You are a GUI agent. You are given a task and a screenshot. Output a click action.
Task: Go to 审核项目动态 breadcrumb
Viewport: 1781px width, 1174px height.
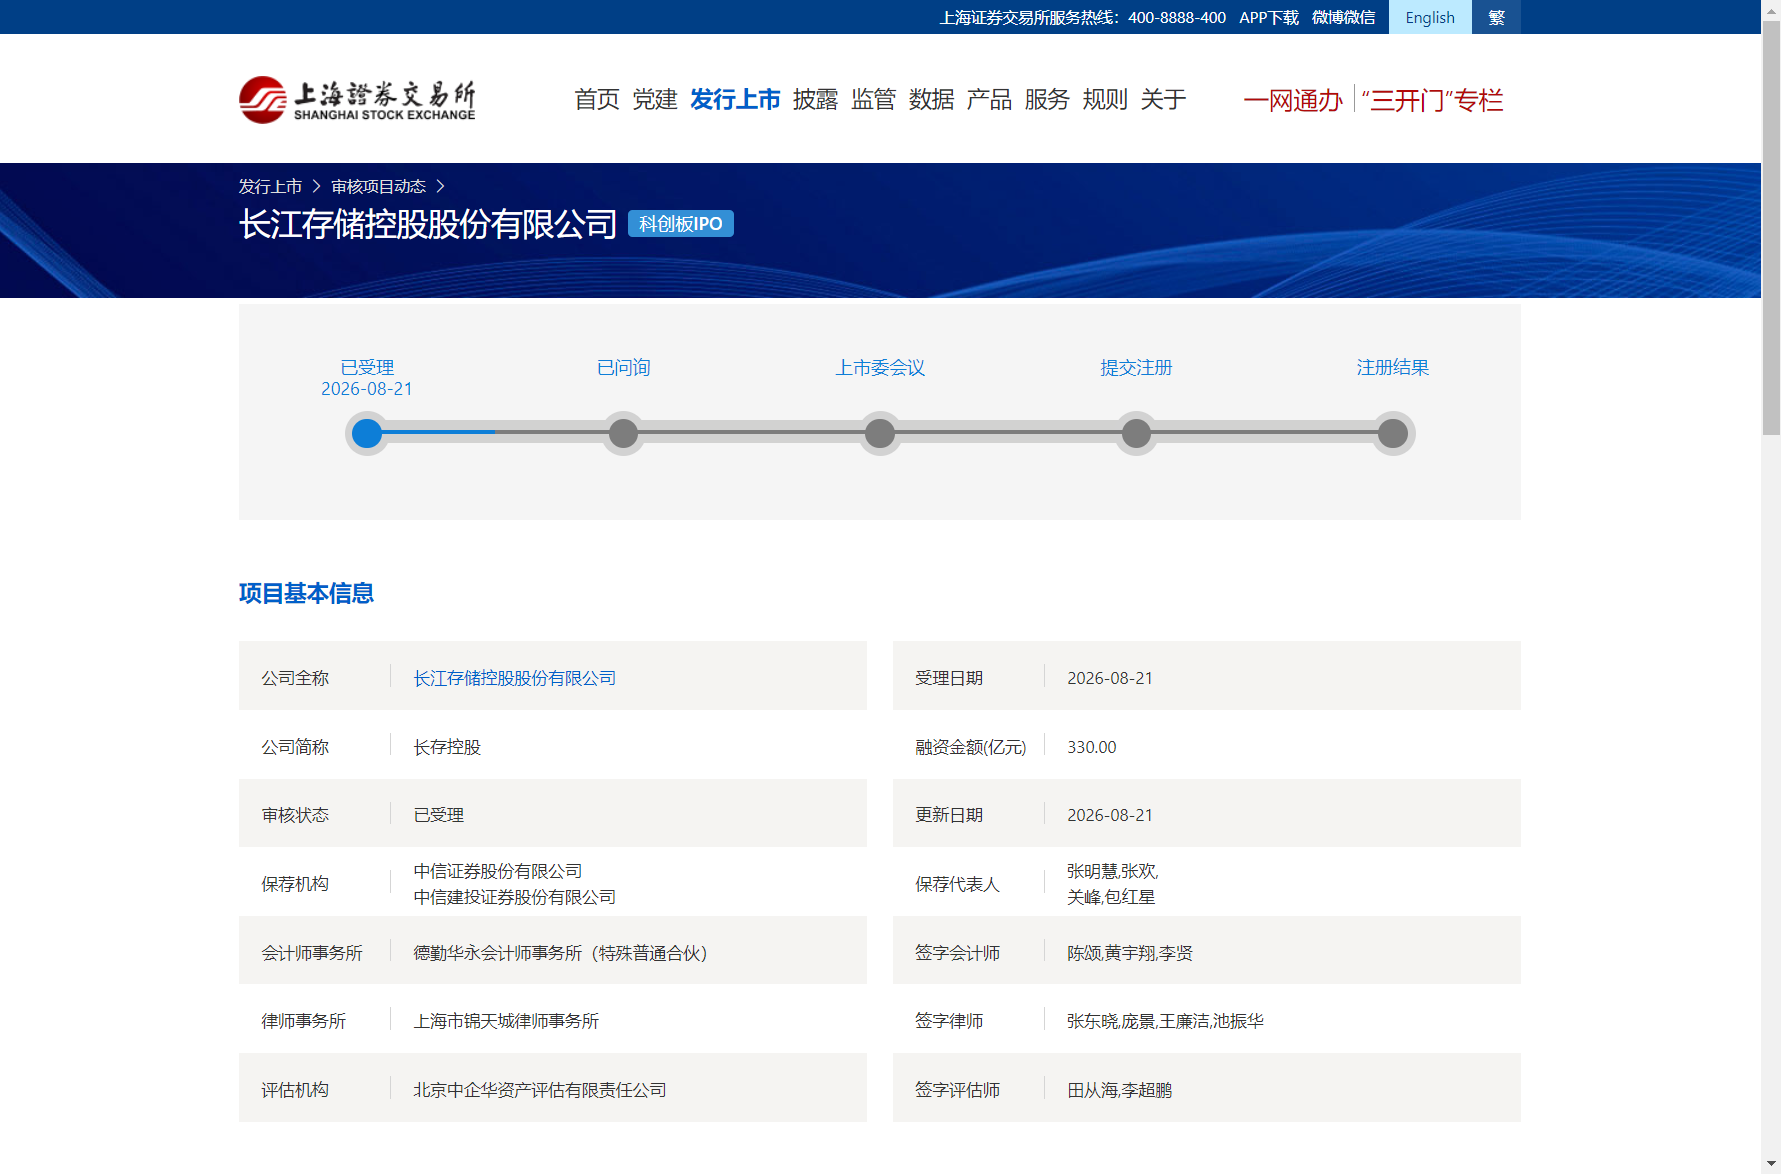[378, 187]
